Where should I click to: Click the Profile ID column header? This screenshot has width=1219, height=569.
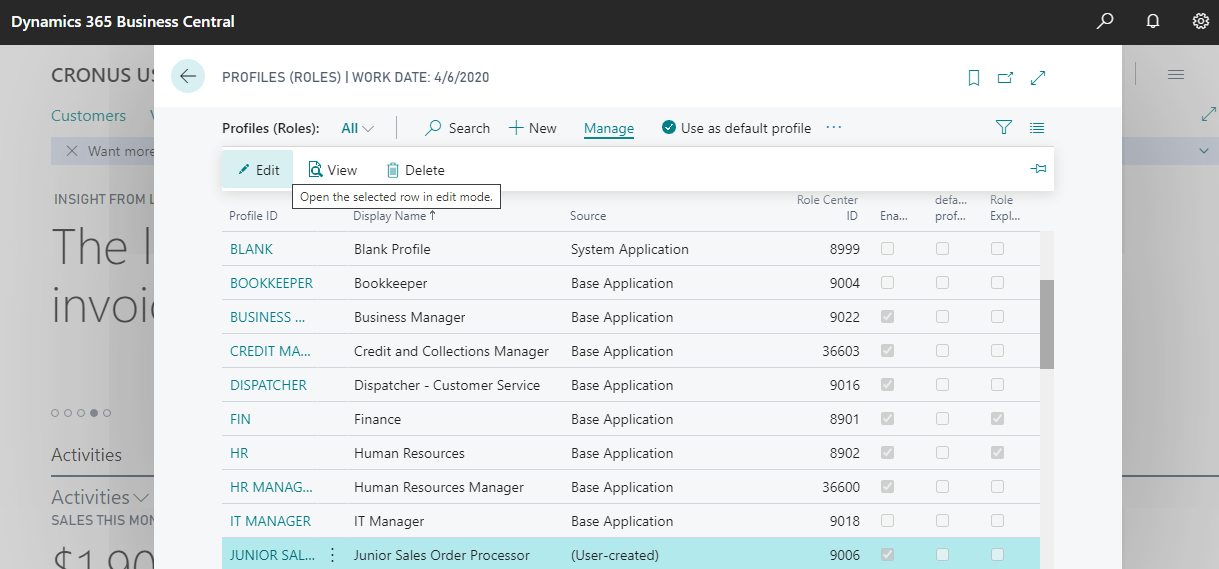point(253,215)
